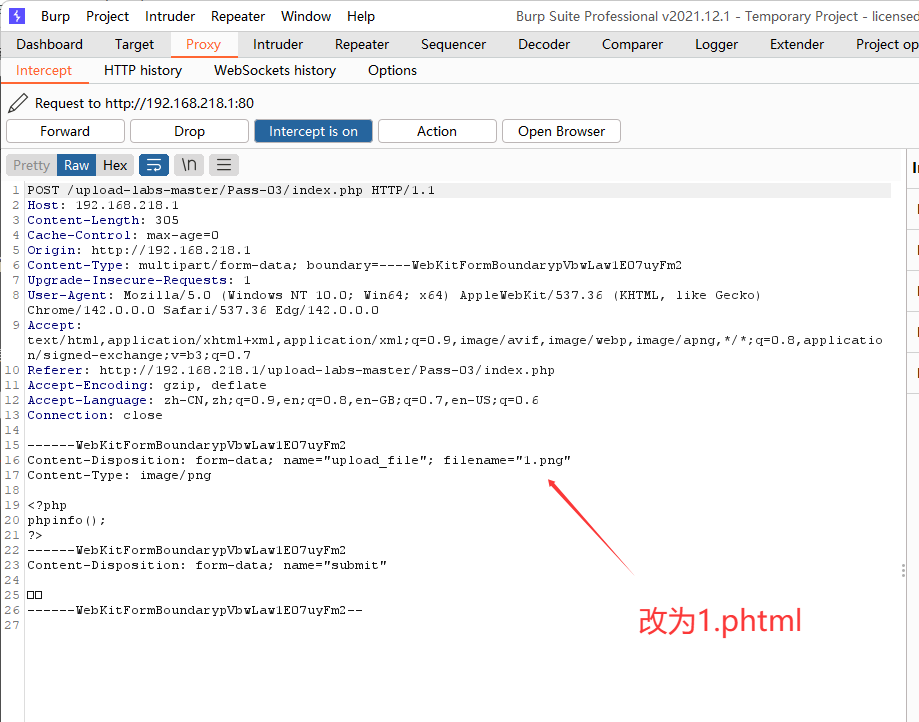The height and width of the screenshot is (722, 919).
Task: Switch to Raw view
Action: point(76,165)
